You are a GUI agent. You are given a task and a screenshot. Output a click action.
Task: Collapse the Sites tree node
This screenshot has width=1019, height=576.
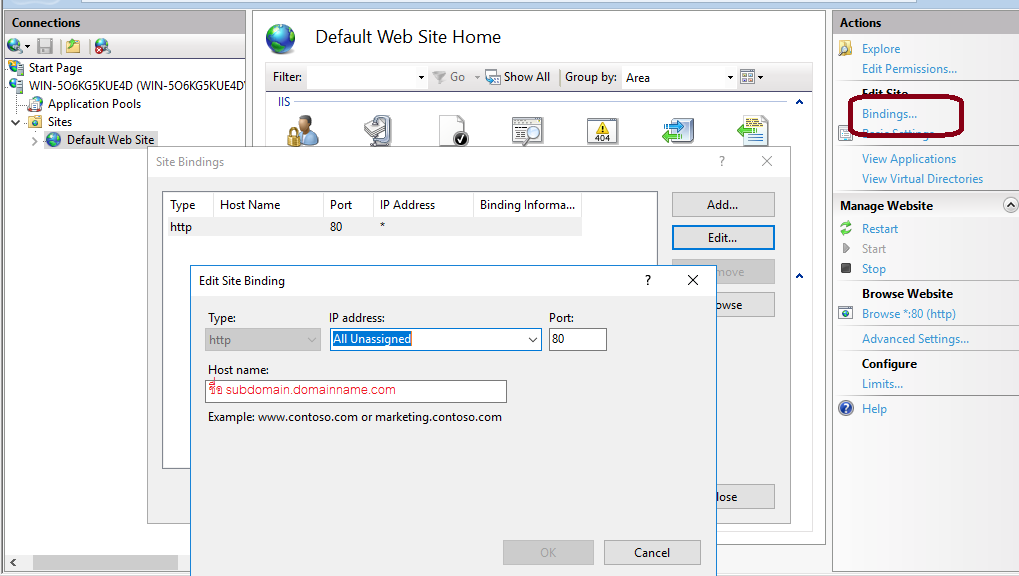16,122
